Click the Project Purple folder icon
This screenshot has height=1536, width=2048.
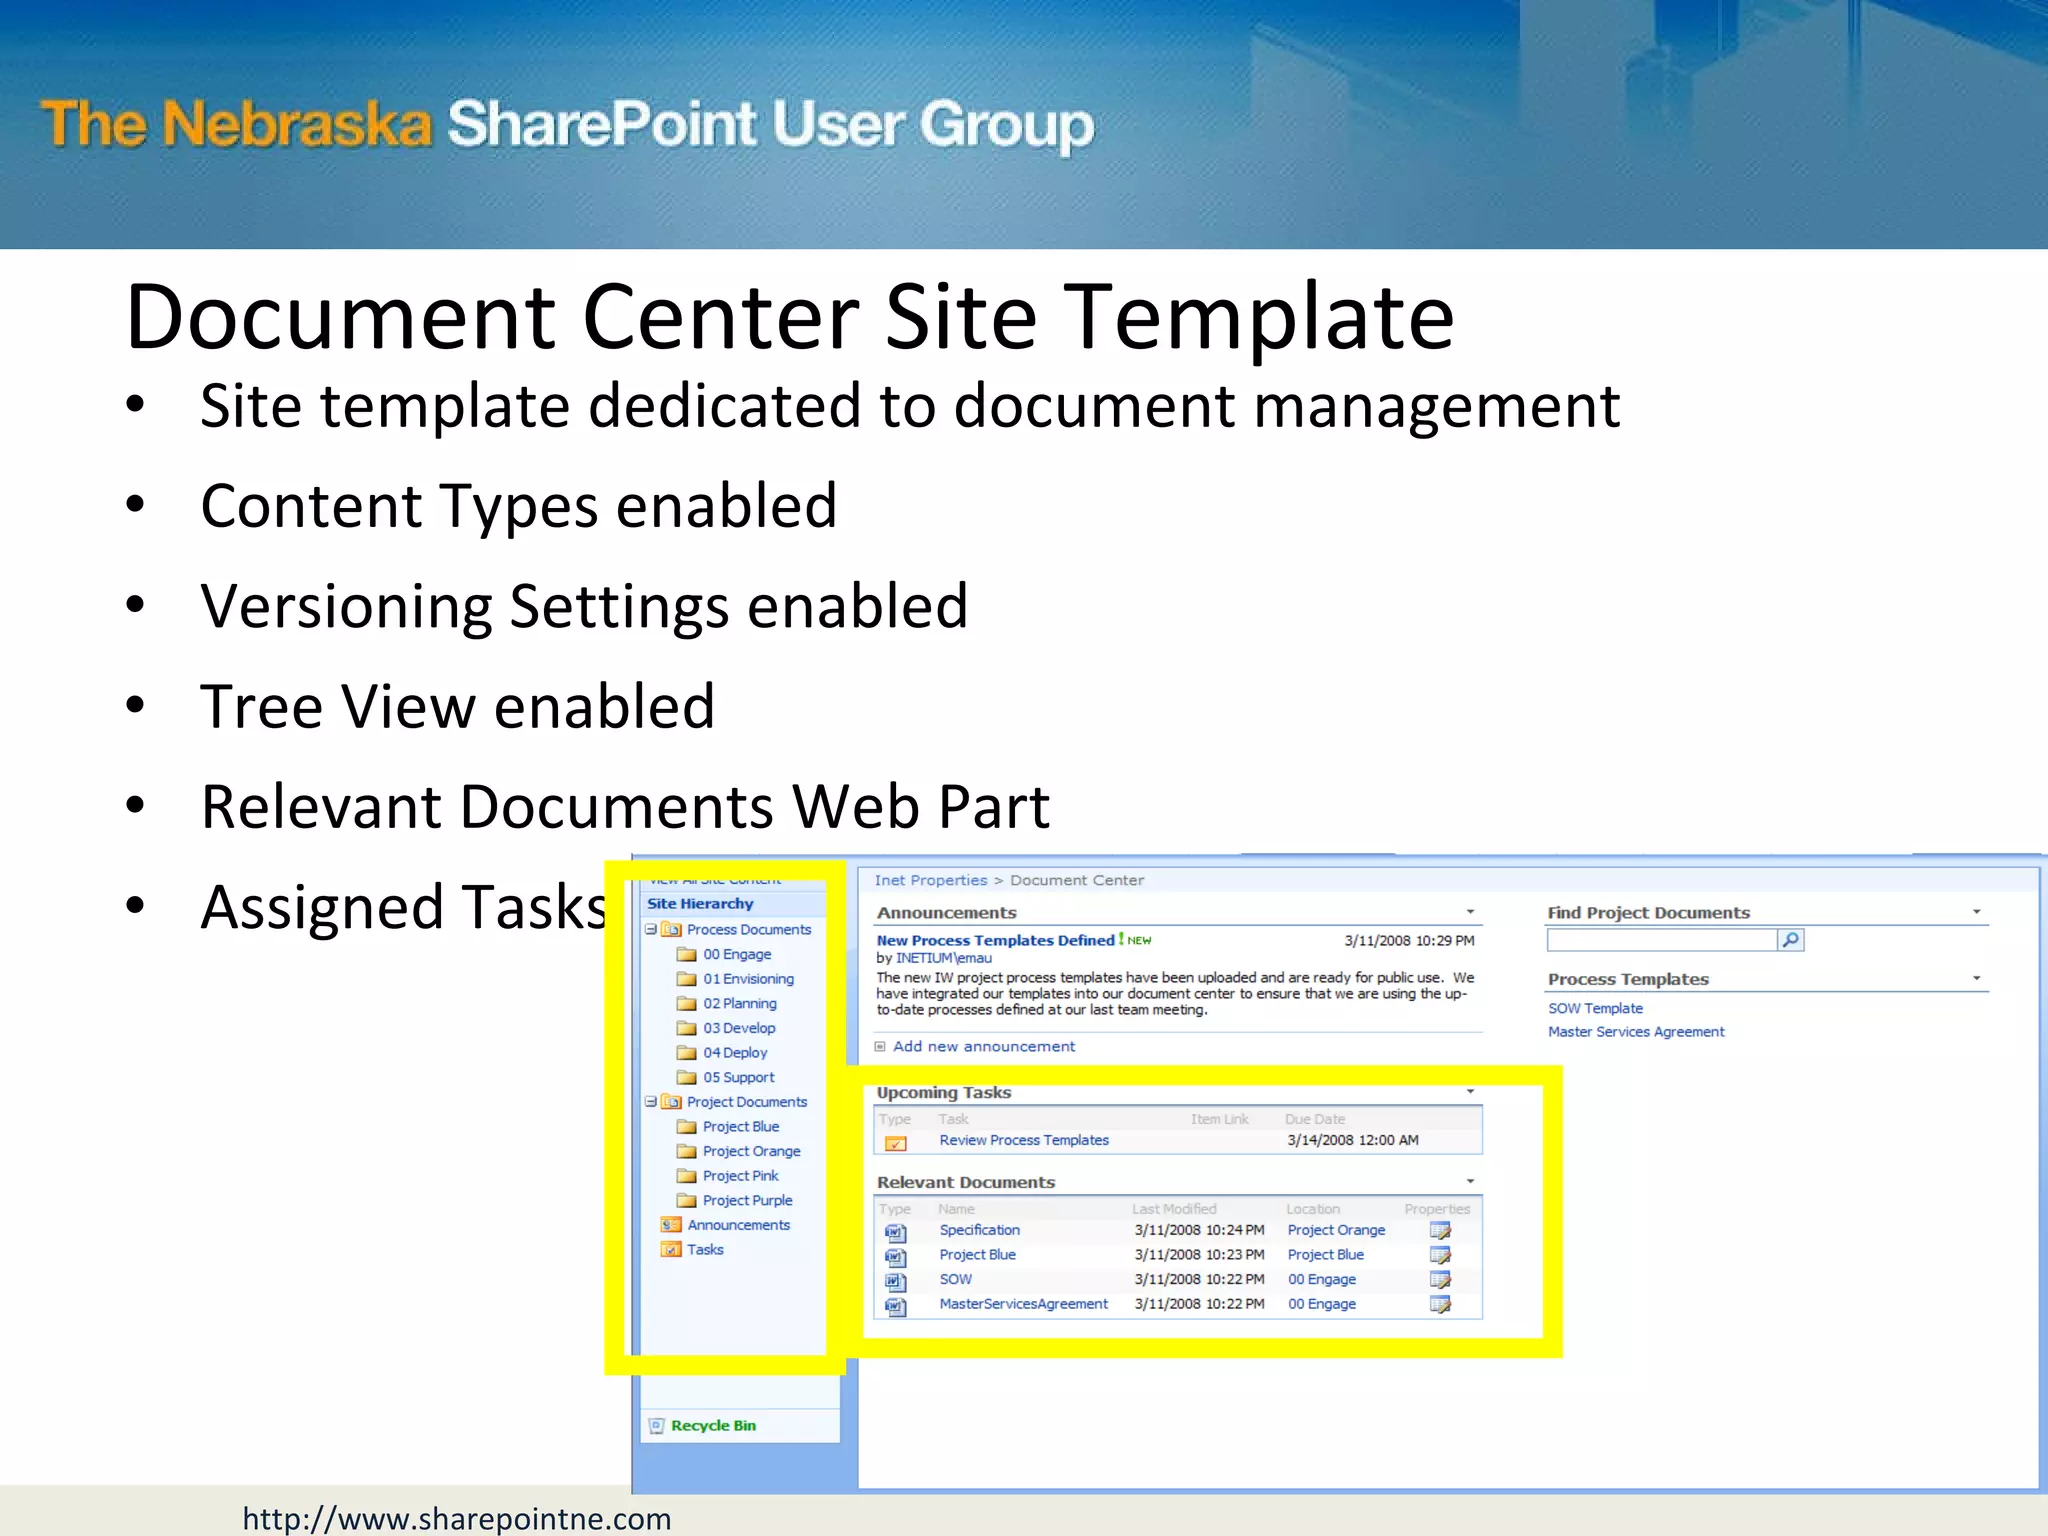click(x=686, y=1200)
